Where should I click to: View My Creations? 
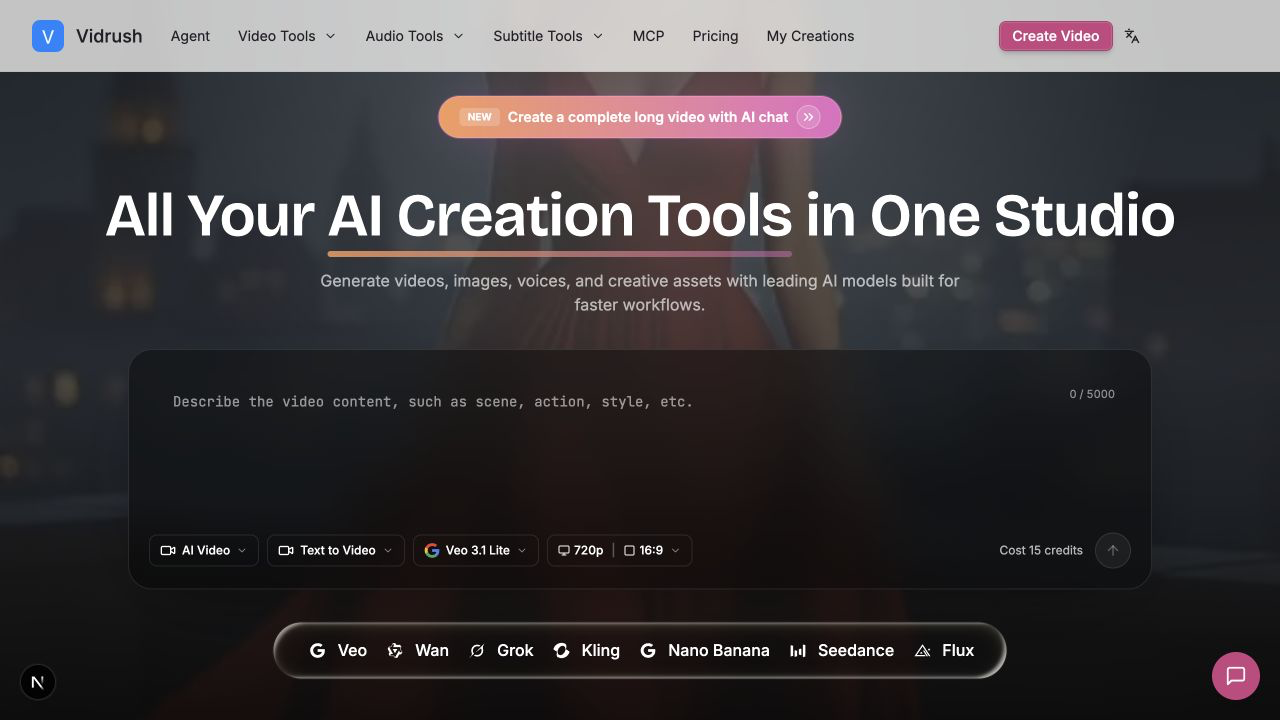point(810,36)
